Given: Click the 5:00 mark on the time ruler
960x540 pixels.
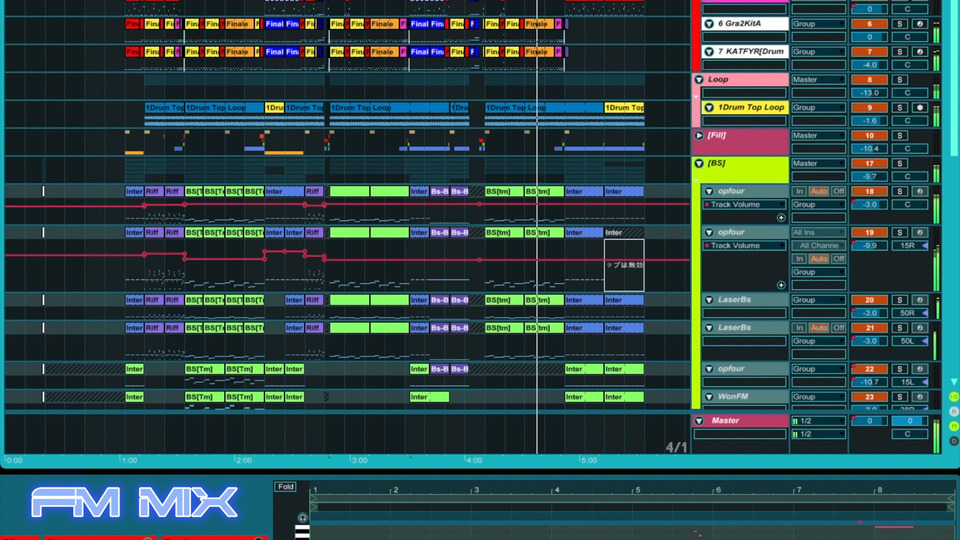Looking at the screenshot, I should (x=588, y=460).
